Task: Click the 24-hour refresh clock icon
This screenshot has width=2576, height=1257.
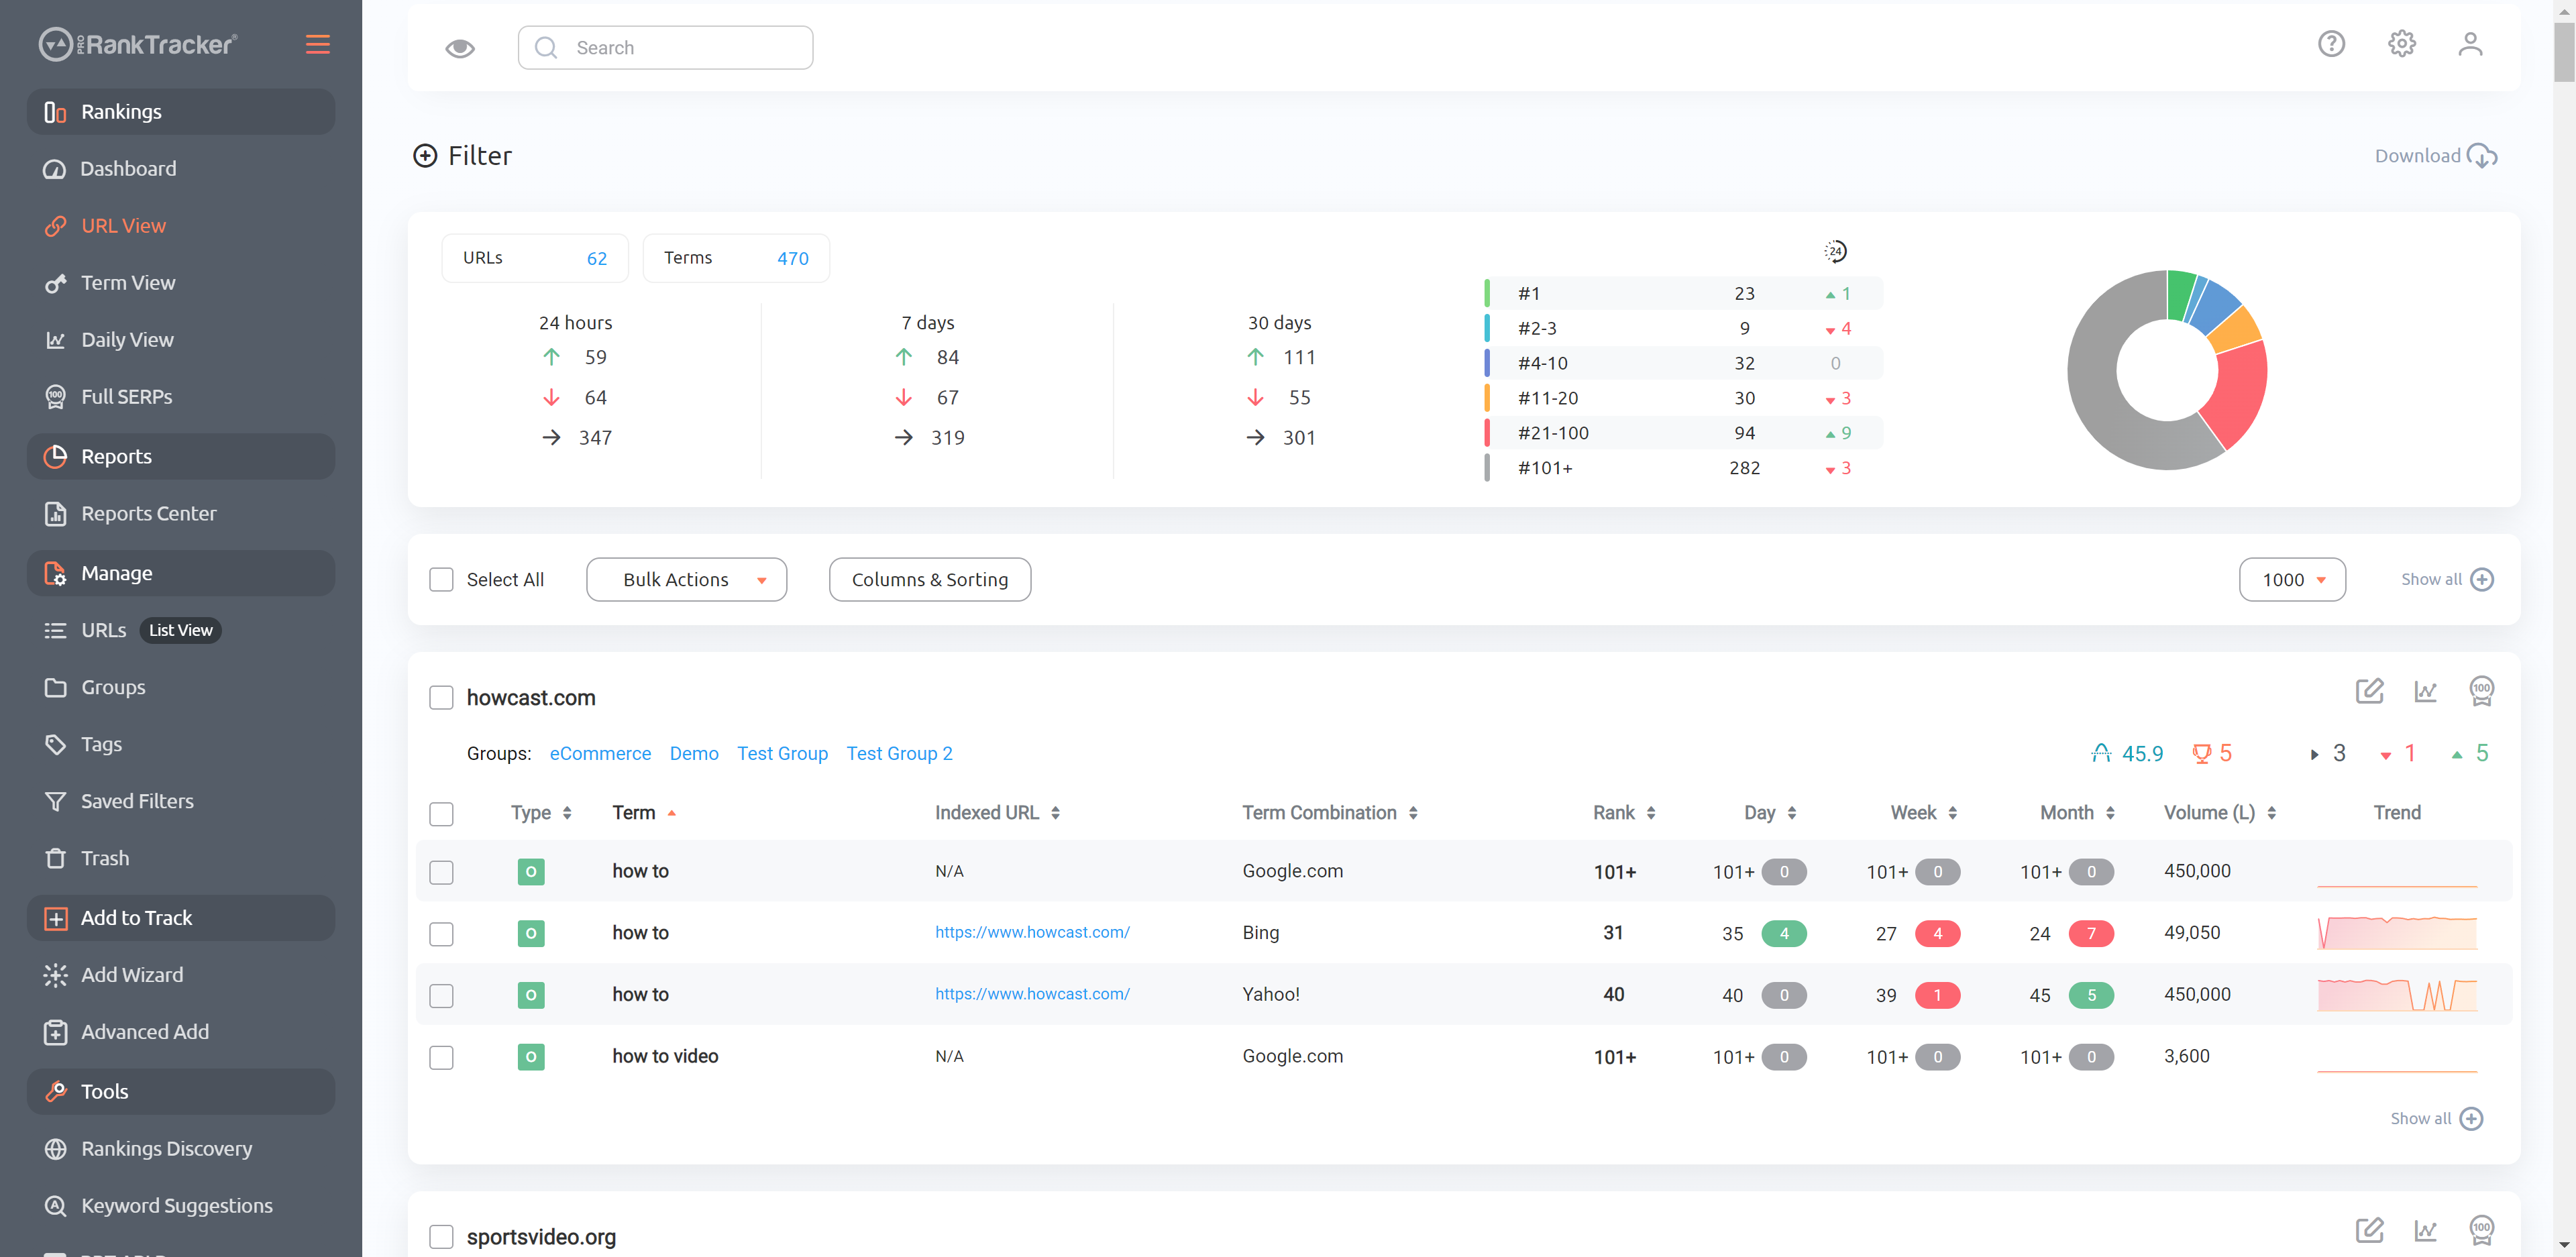Action: 1835,251
